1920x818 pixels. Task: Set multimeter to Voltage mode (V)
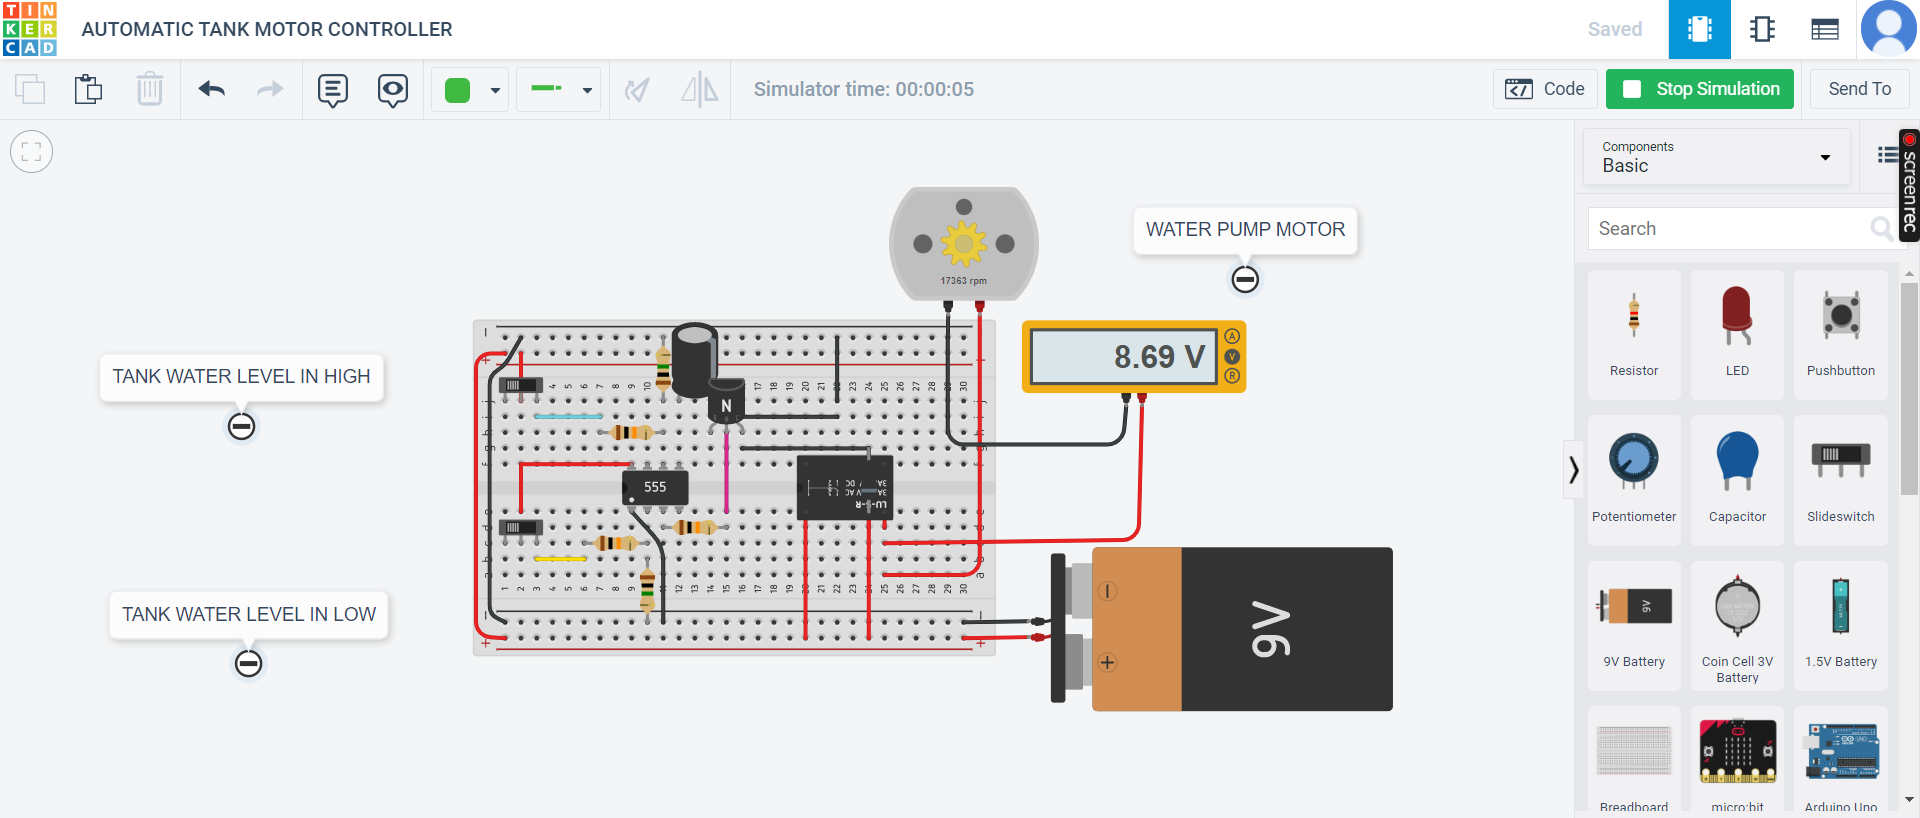1232,356
